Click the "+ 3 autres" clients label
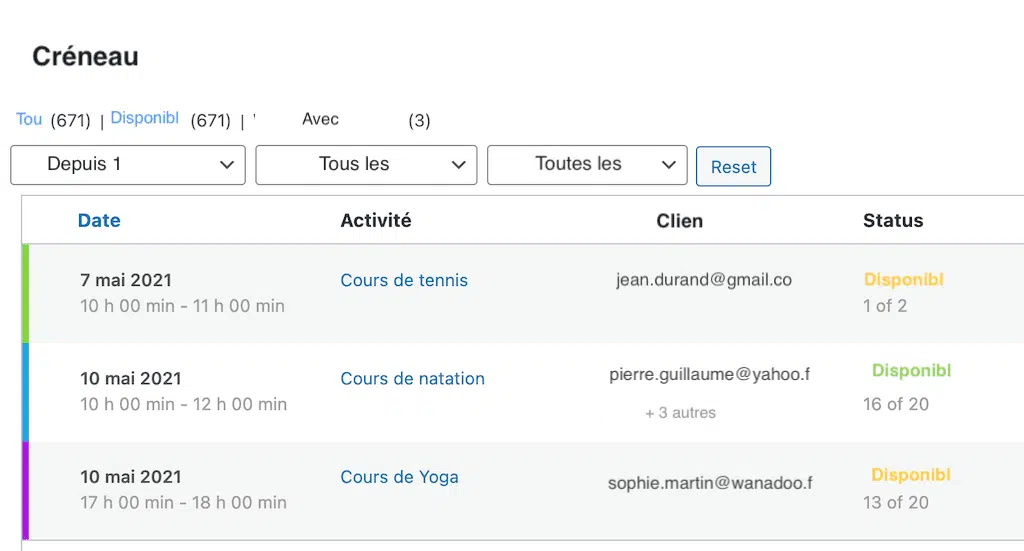The width and height of the screenshot is (1024, 551). (680, 413)
